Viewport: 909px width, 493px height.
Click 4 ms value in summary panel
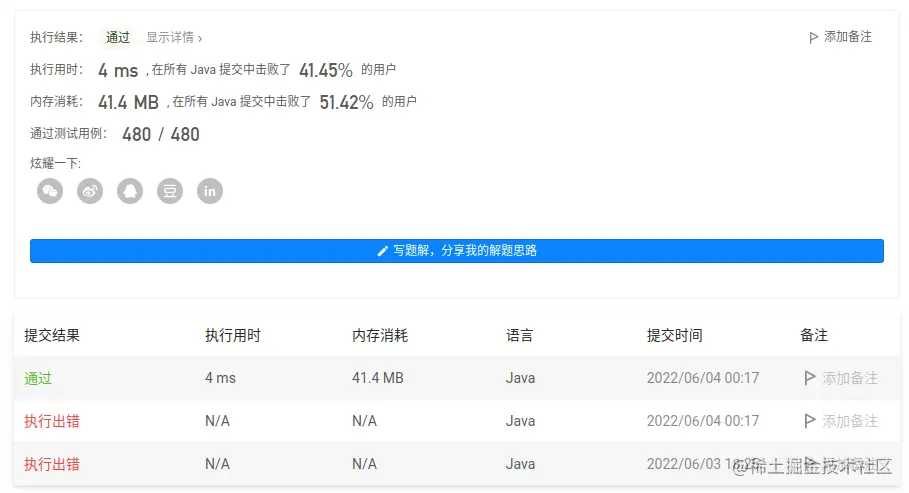[x=118, y=71]
